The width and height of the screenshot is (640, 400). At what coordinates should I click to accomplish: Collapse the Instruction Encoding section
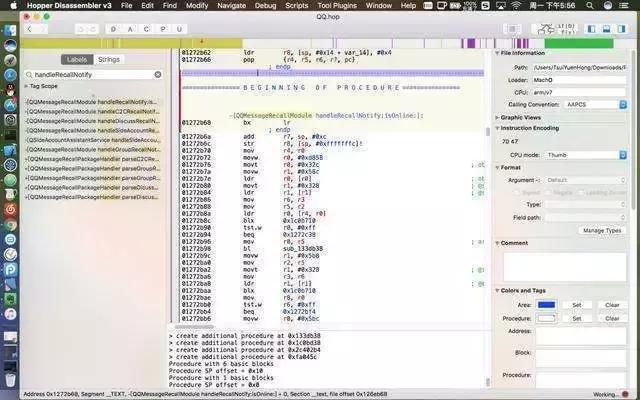click(x=497, y=128)
